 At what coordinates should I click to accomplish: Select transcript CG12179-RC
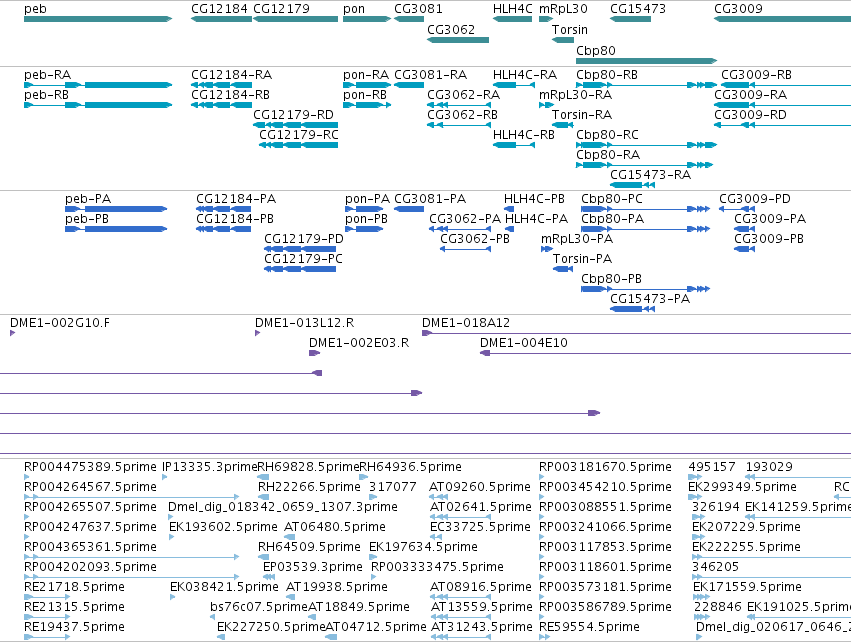[x=299, y=135]
